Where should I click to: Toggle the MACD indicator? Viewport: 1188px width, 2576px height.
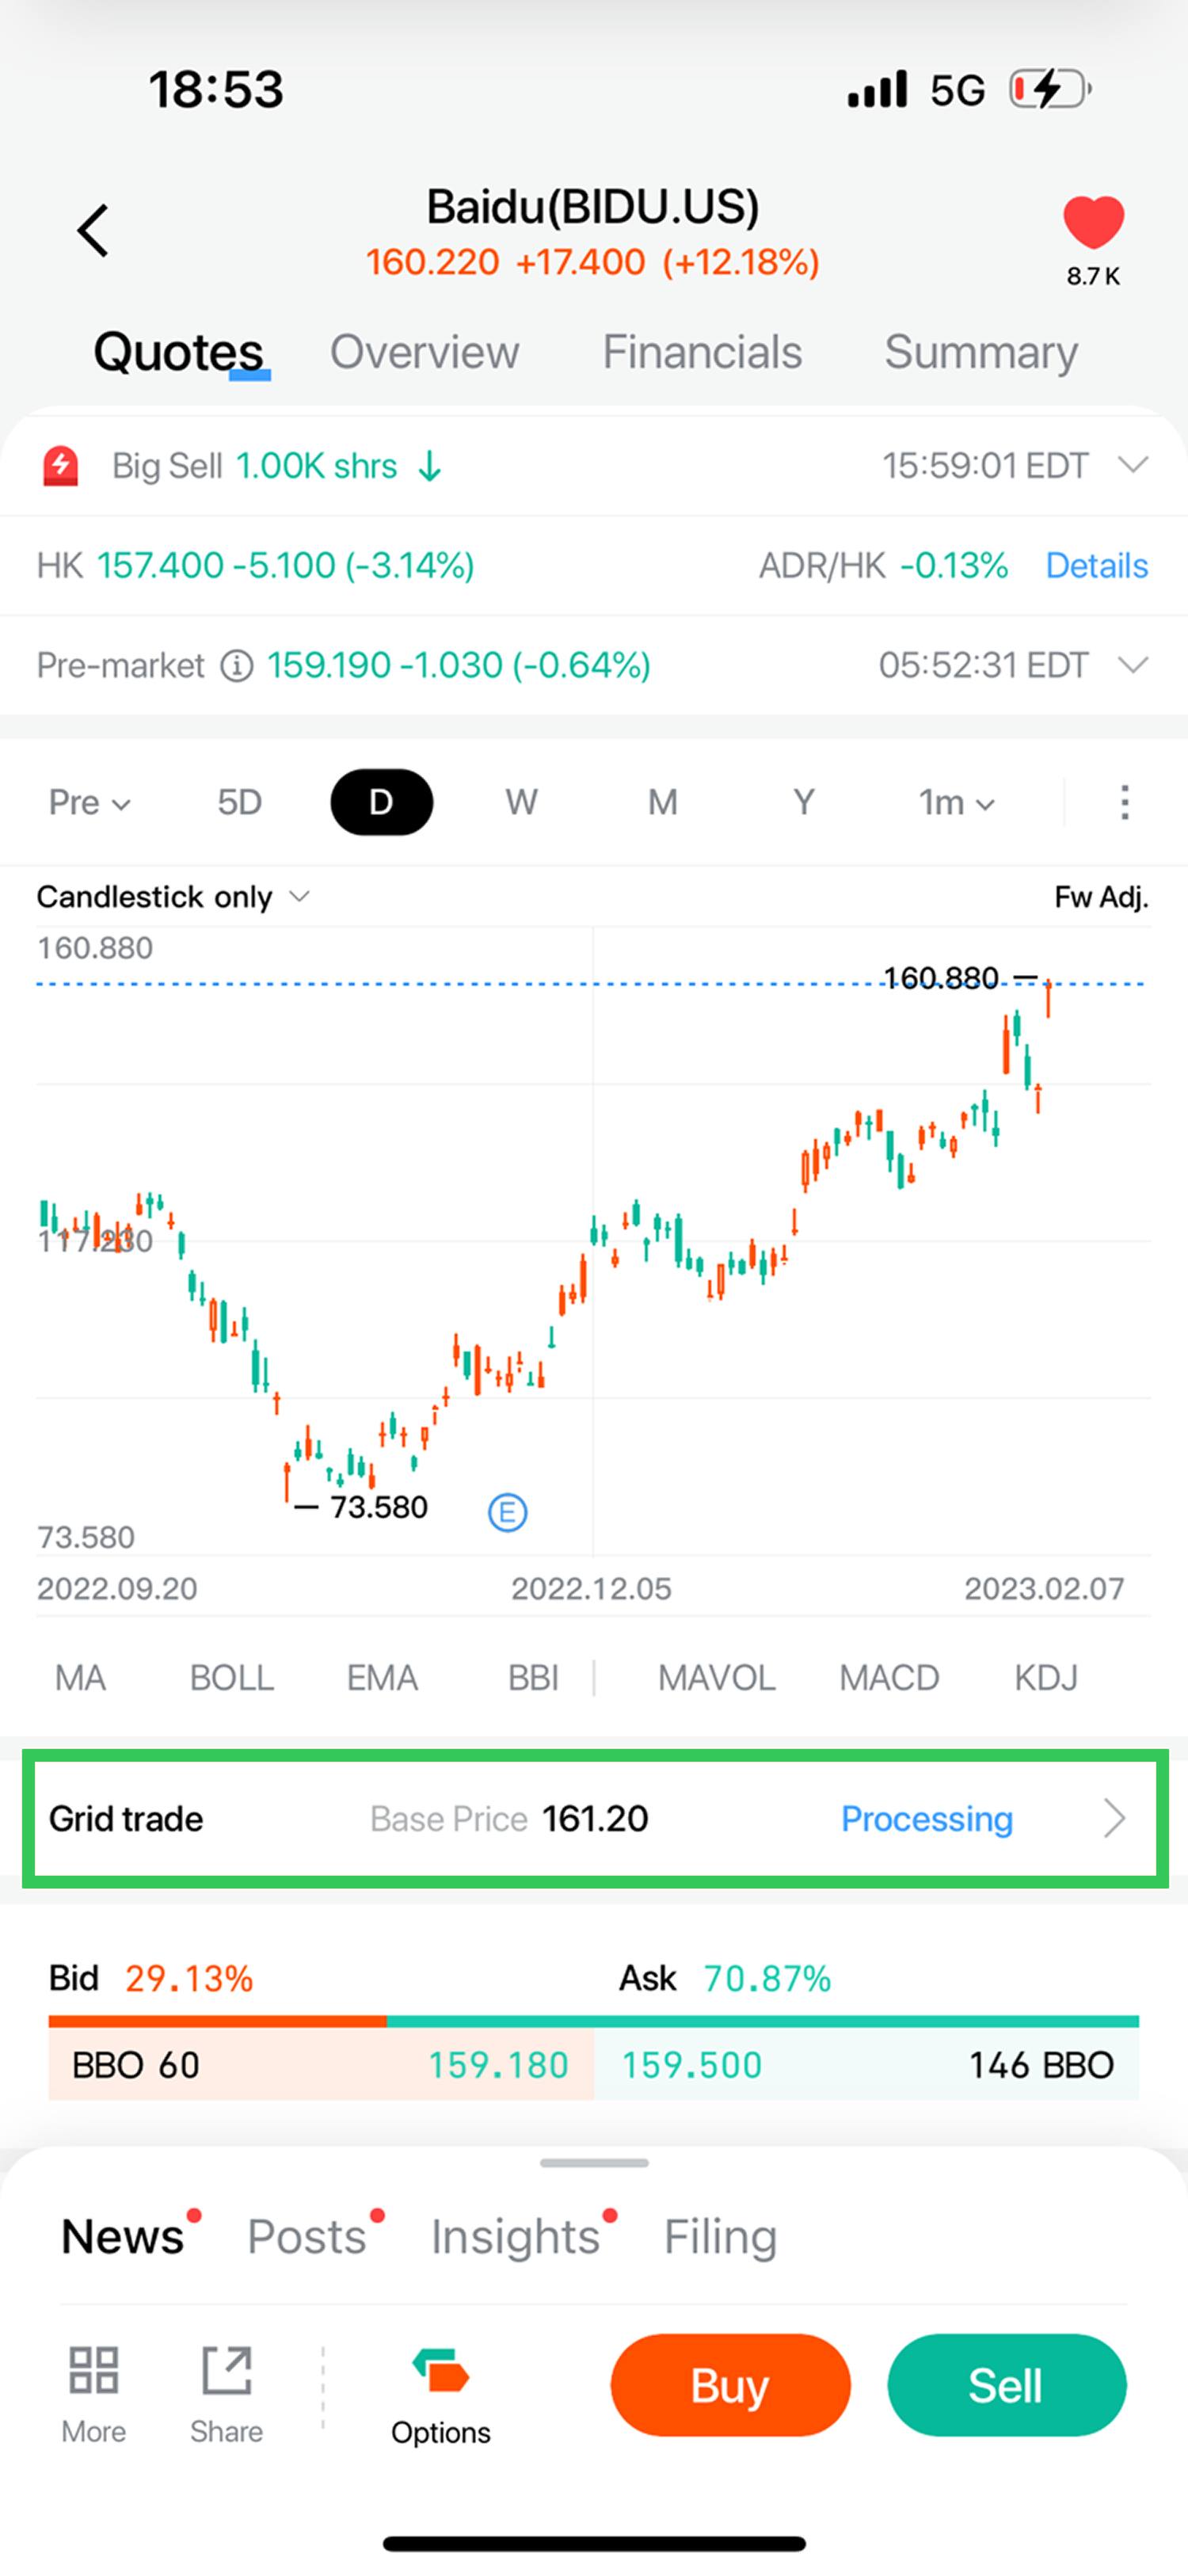point(889,1678)
